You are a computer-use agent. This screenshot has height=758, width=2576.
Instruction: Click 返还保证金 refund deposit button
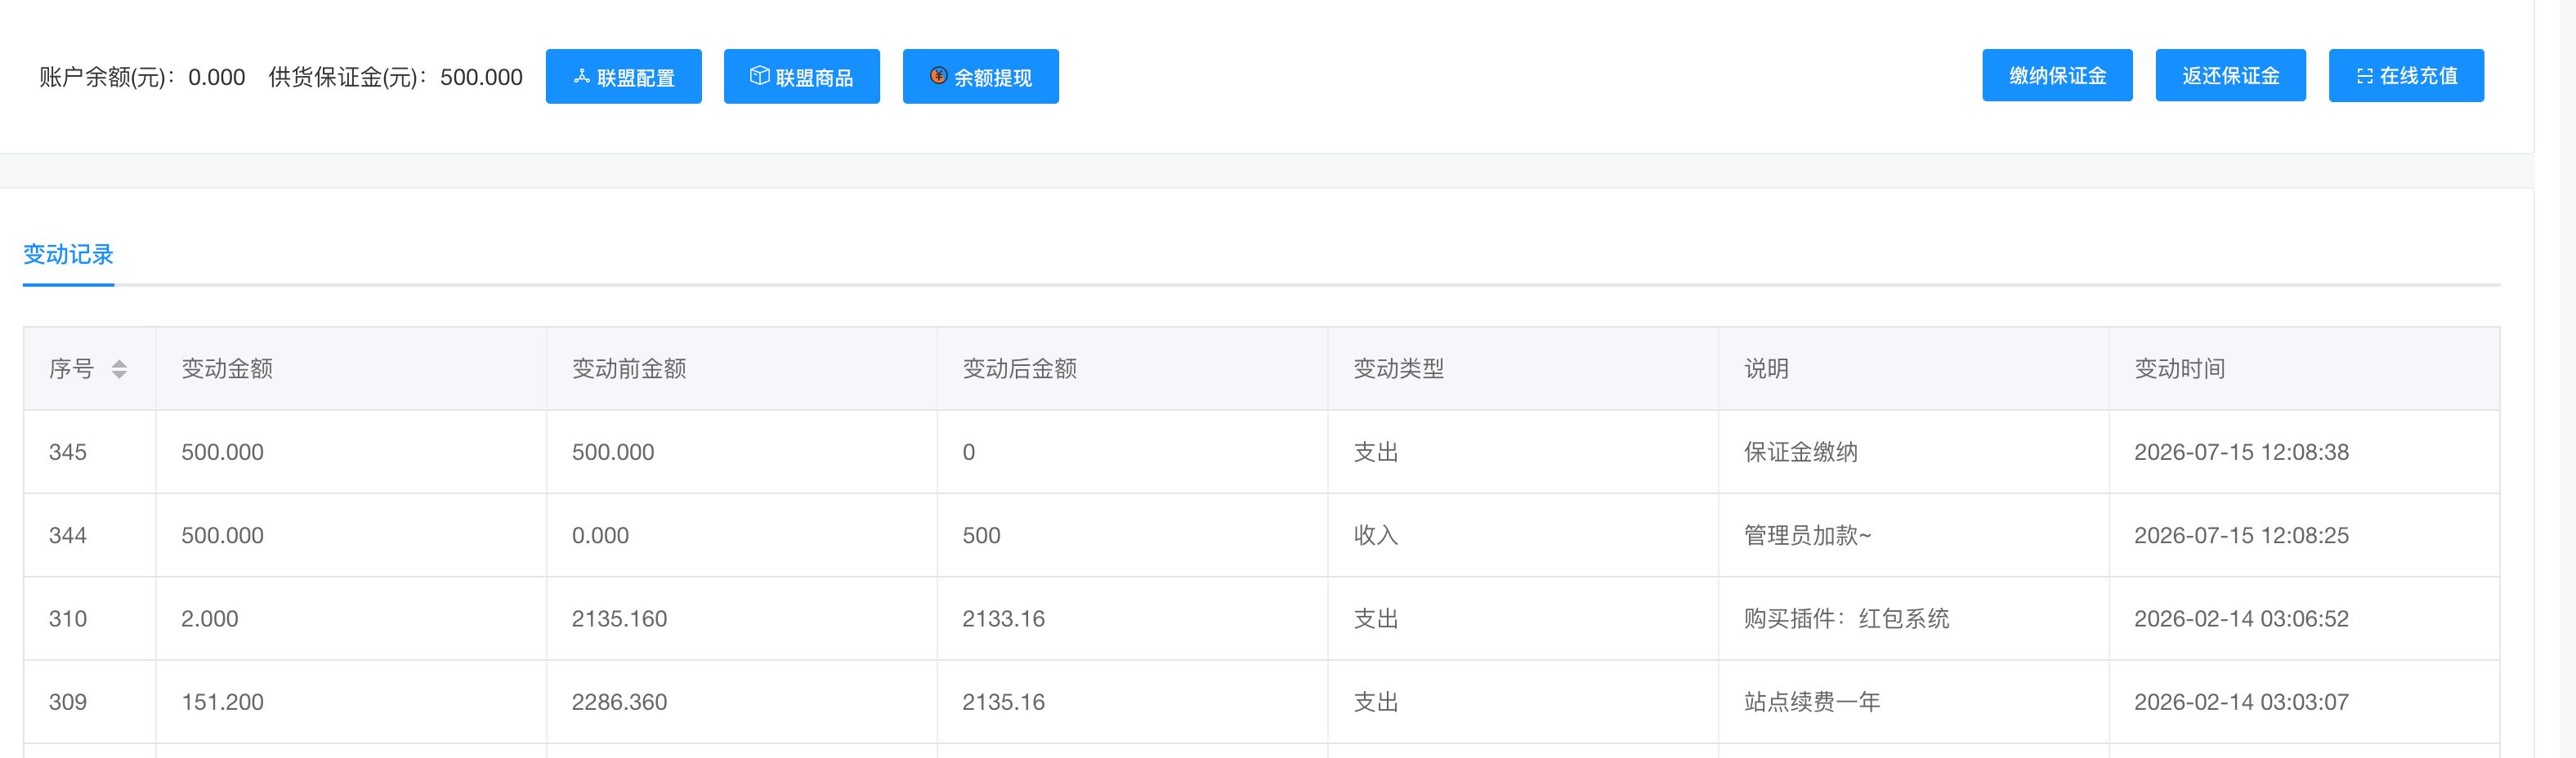(2230, 75)
